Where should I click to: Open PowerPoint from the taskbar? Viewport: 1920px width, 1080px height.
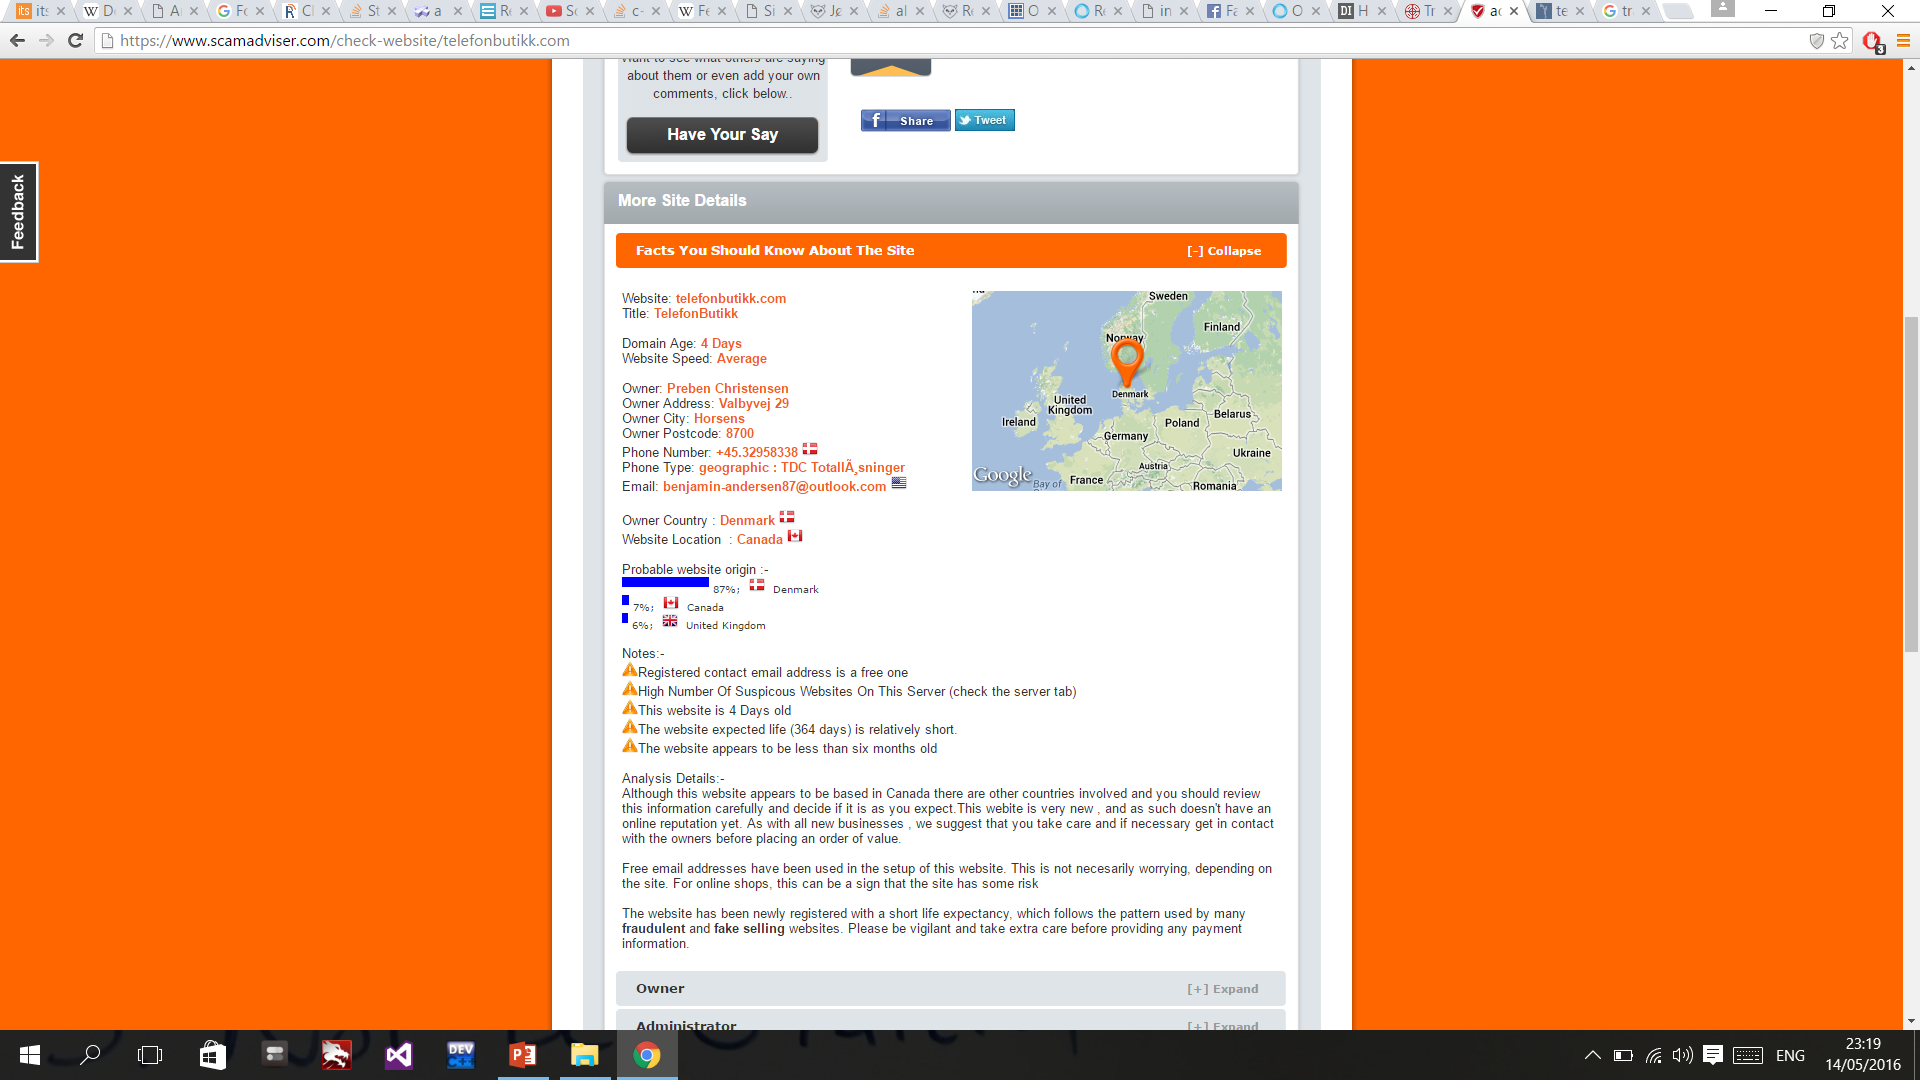(523, 1055)
